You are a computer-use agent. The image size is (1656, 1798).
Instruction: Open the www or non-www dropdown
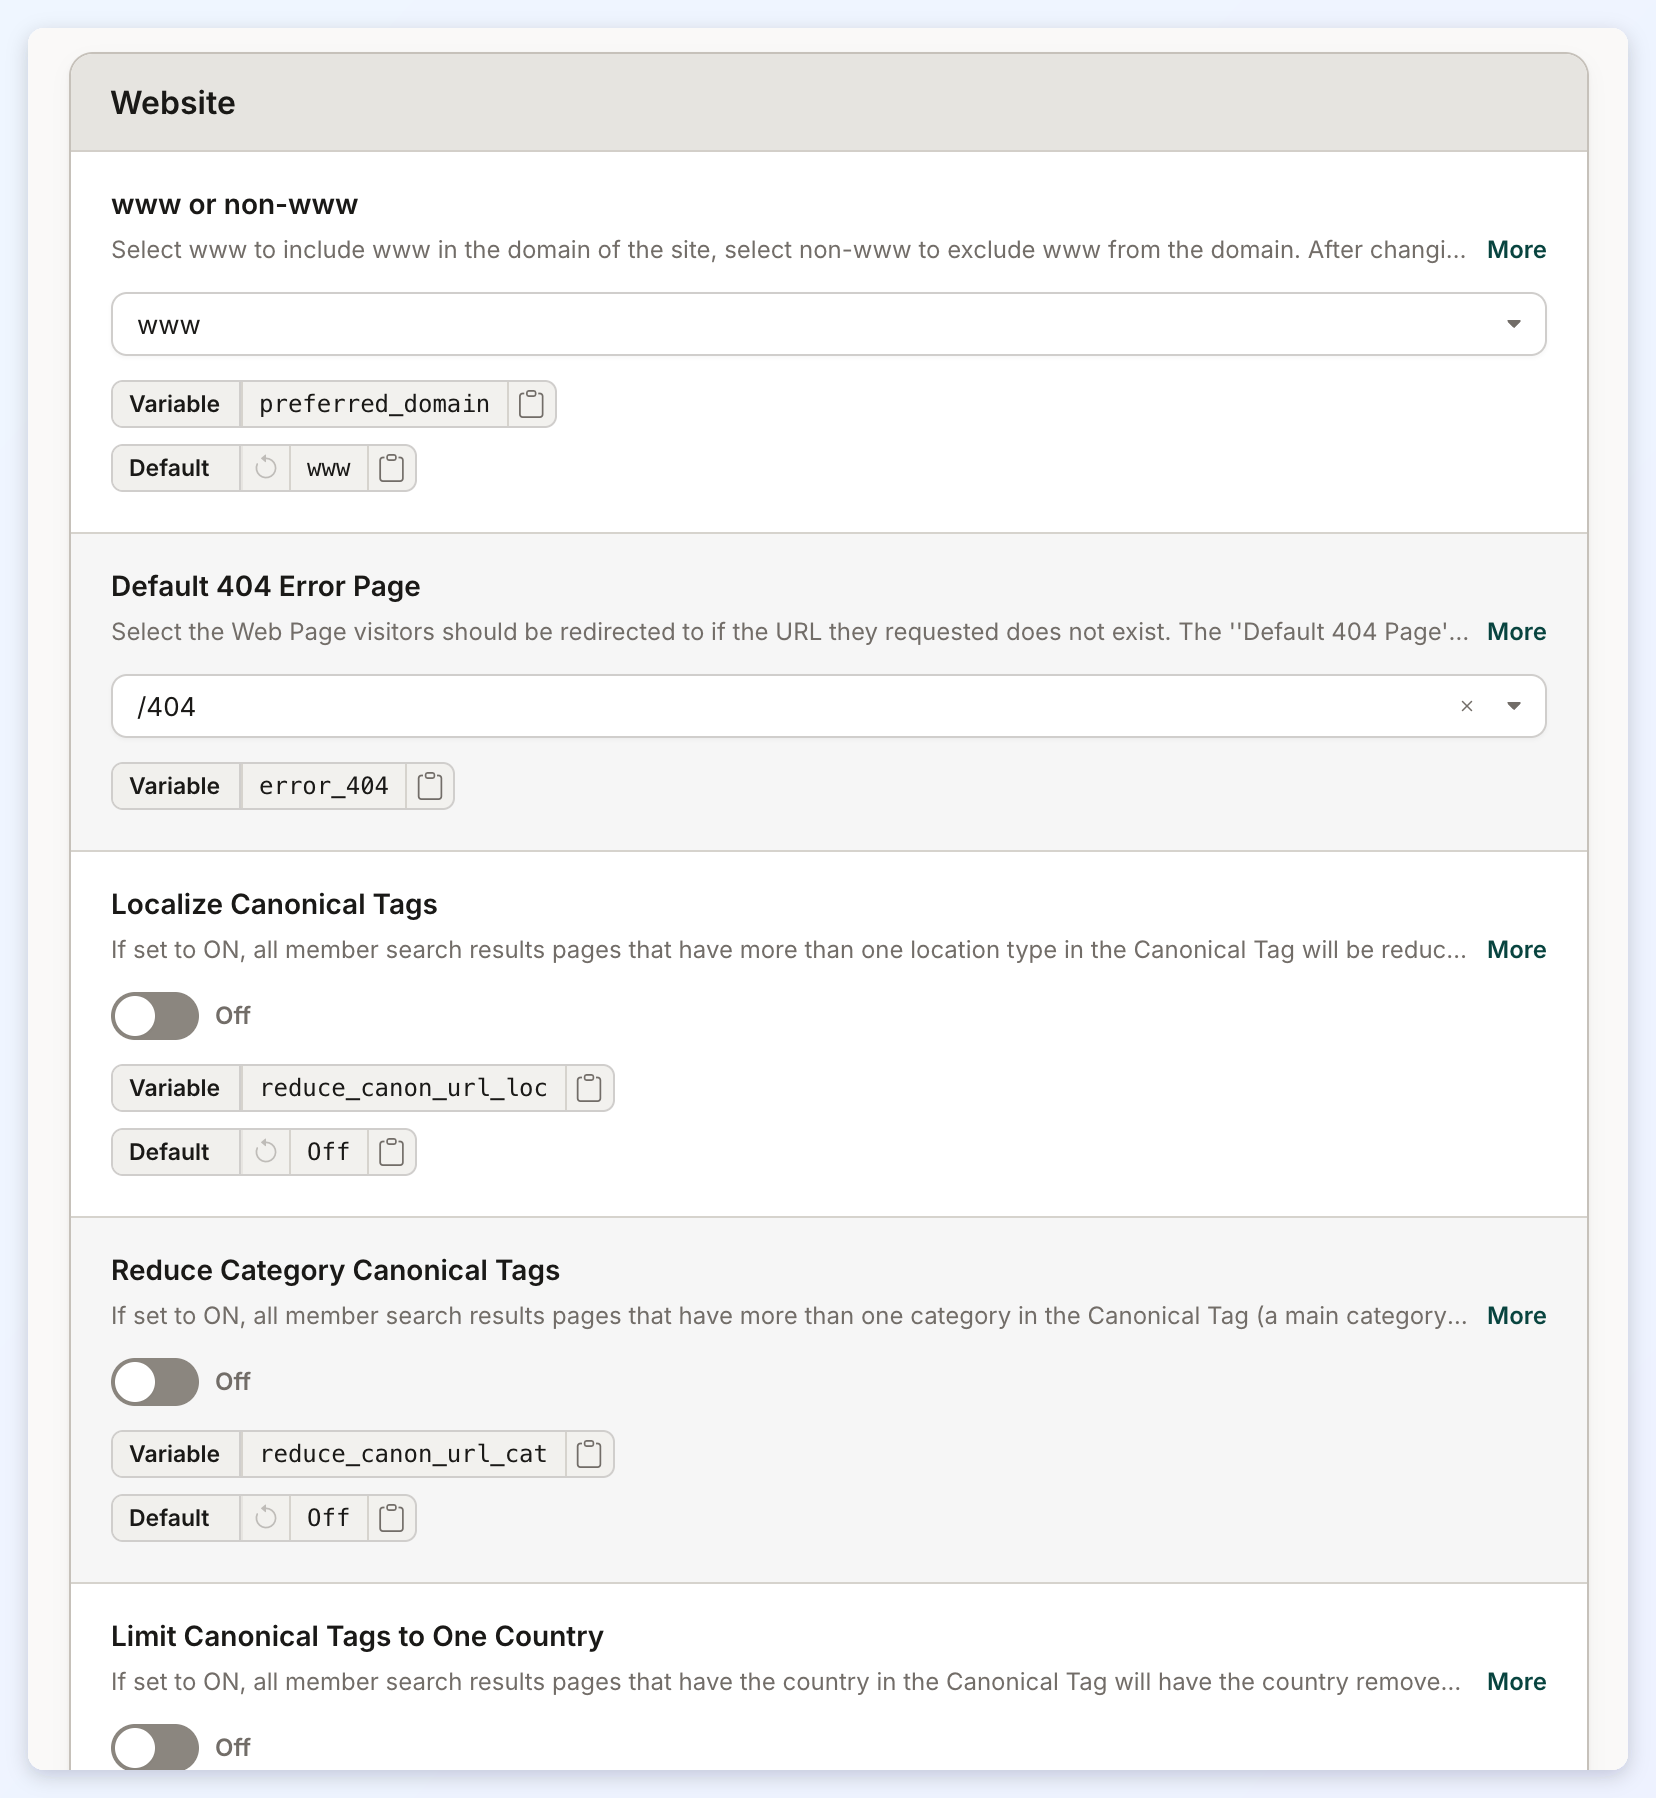pyautogui.click(x=828, y=324)
